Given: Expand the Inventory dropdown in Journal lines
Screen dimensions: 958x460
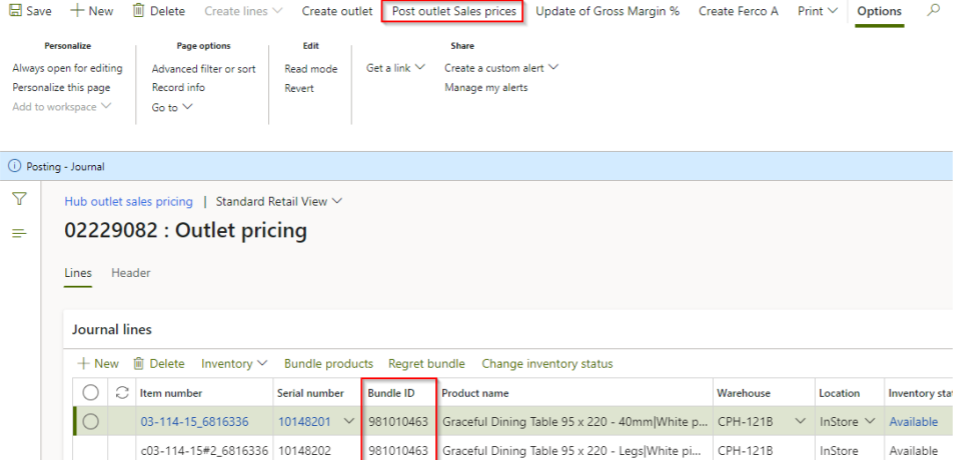Looking at the screenshot, I should pyautogui.click(x=234, y=364).
